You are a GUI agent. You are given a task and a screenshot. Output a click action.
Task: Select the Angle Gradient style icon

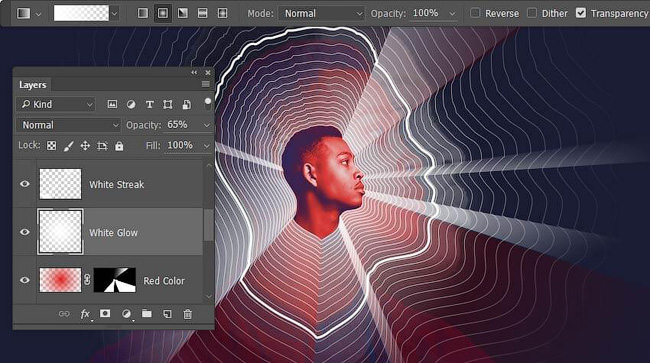(x=182, y=13)
